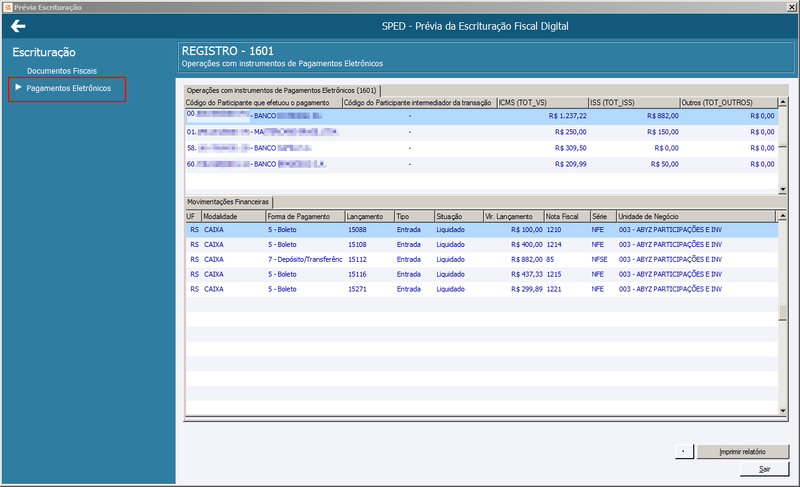Click up arrow of the Movimentações scrollbar
800x487 pixels.
click(783, 216)
